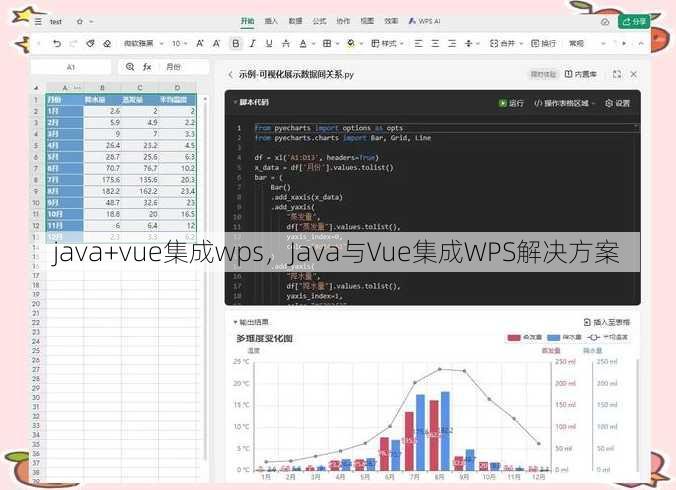Toggle italic formatting

click(x=253, y=44)
